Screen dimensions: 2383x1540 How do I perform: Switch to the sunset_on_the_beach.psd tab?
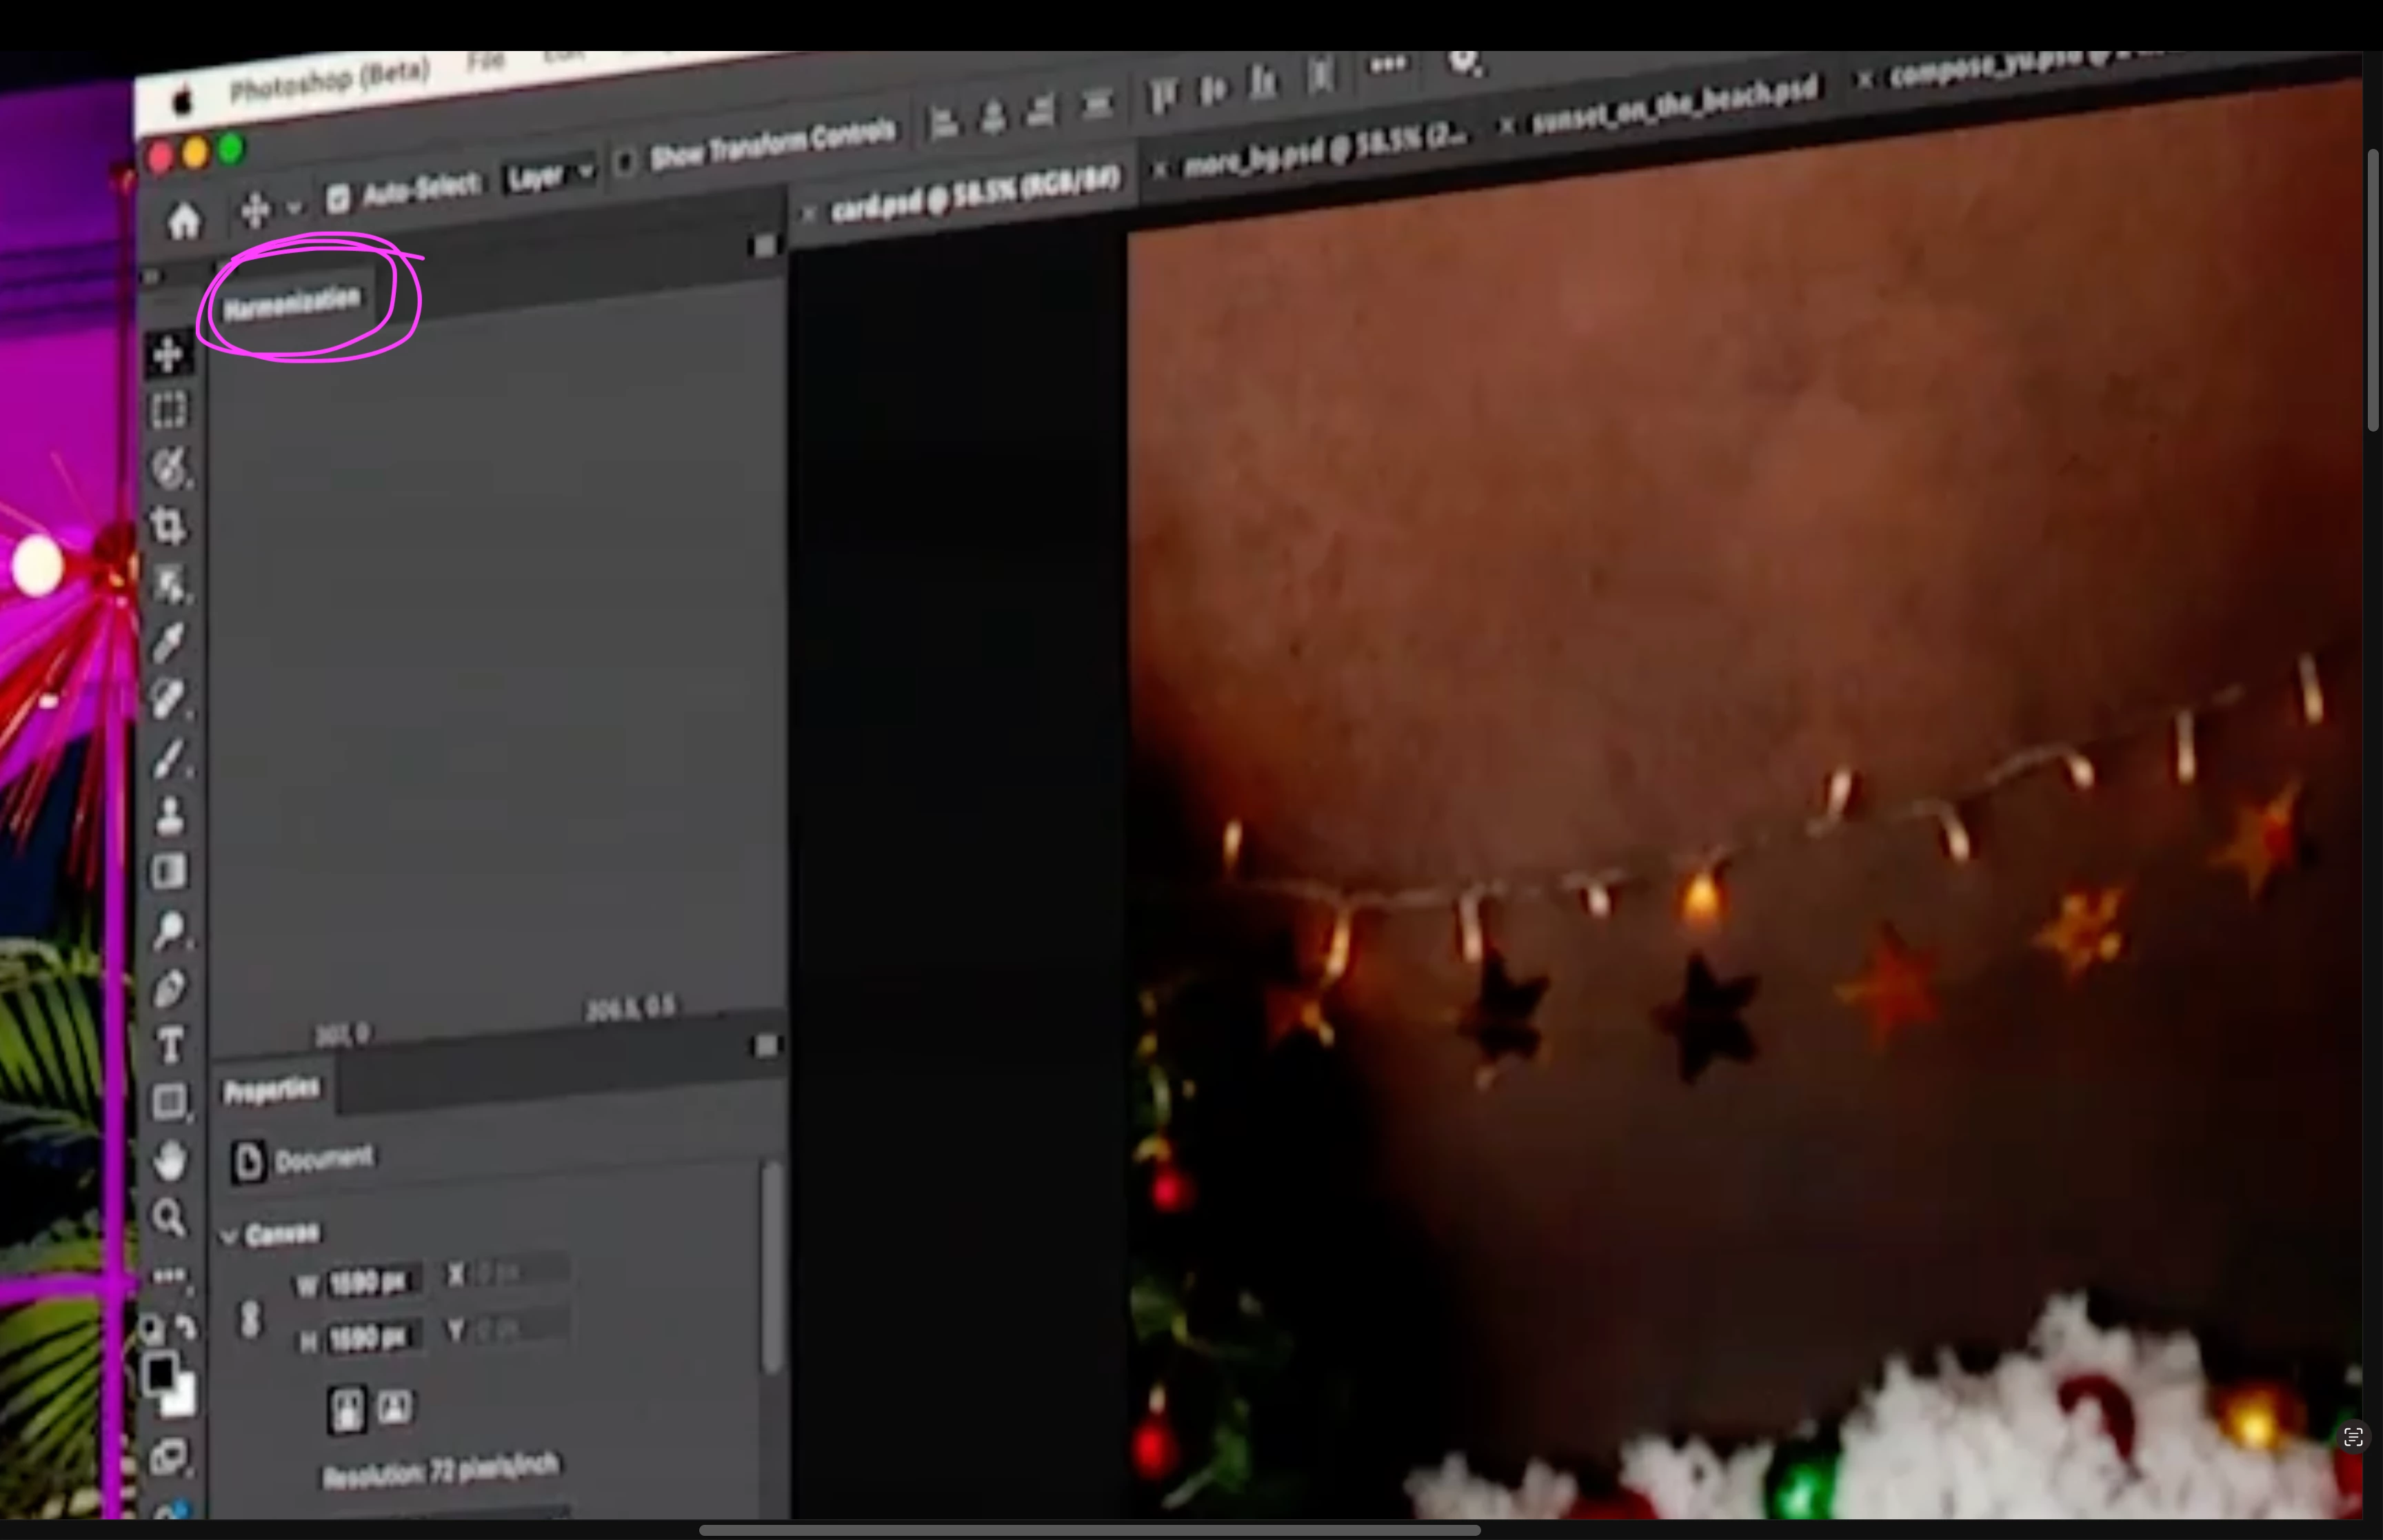pyautogui.click(x=1674, y=106)
